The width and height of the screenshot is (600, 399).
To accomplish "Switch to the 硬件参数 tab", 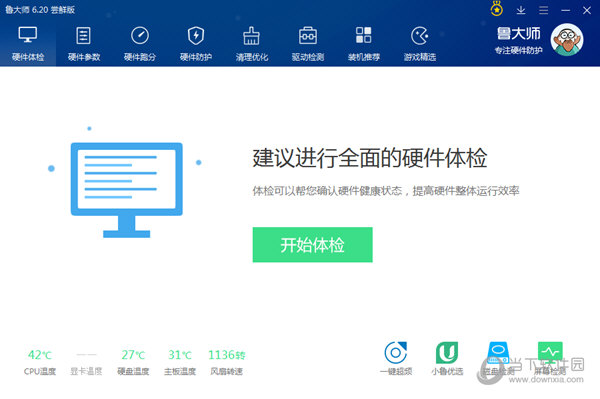I will click(84, 43).
